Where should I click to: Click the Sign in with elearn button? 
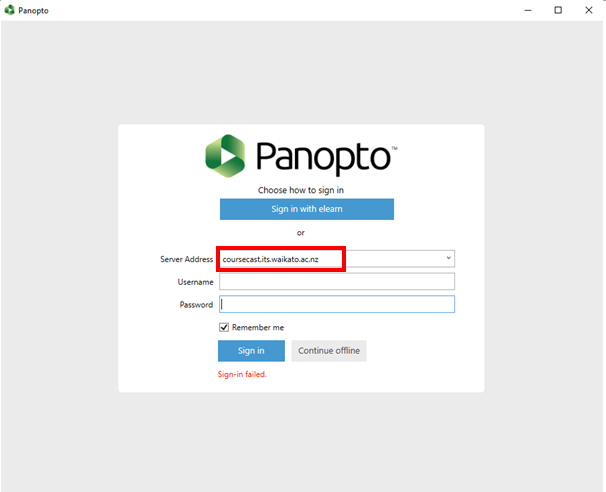pyautogui.click(x=307, y=209)
